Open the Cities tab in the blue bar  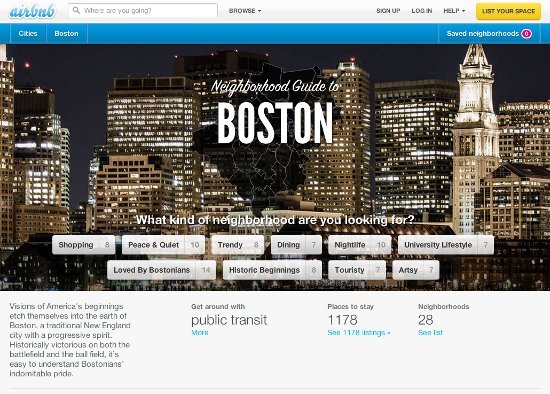click(28, 34)
